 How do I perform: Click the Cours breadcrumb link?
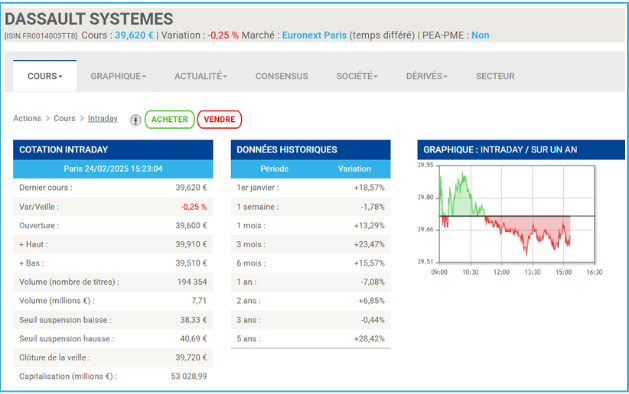[x=65, y=118]
